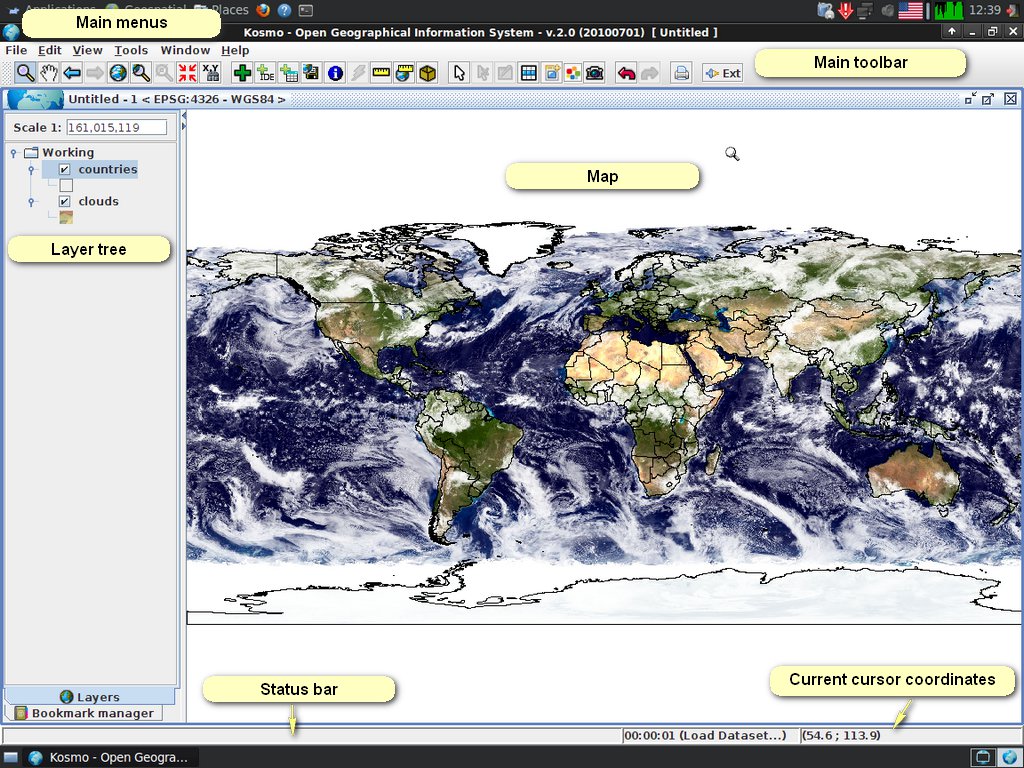
Task: Click the grayed-out edit pencil icon
Action: point(505,72)
